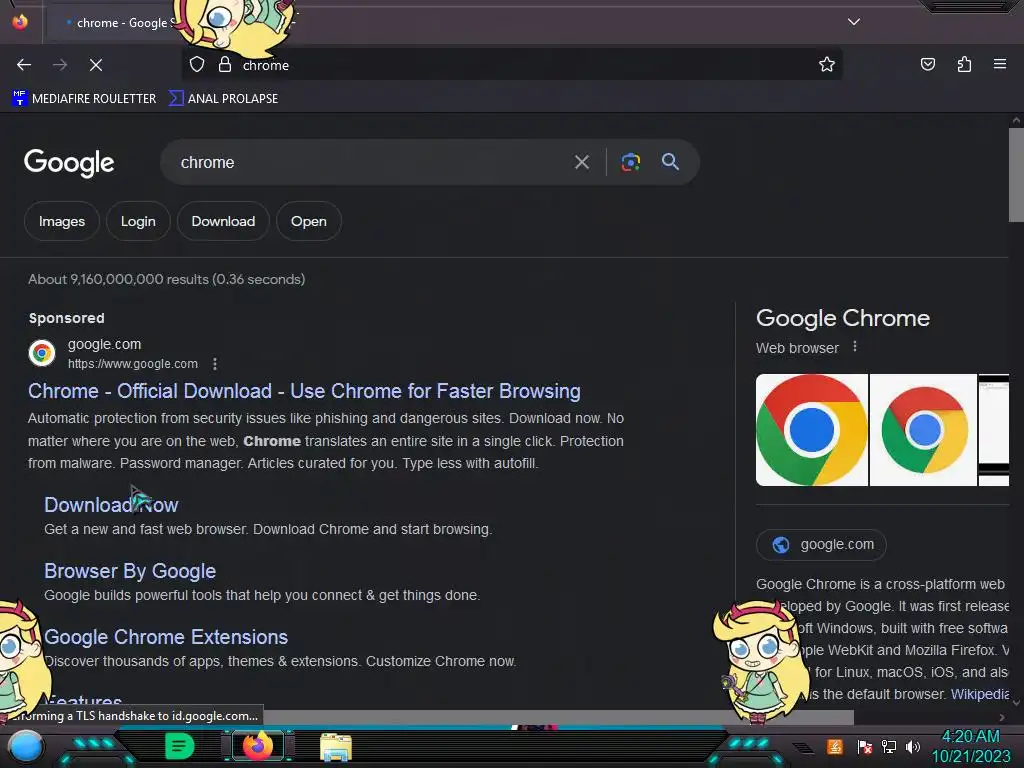This screenshot has height=768, width=1024.
Task: Submit search with the magnifier icon
Action: click(x=671, y=161)
